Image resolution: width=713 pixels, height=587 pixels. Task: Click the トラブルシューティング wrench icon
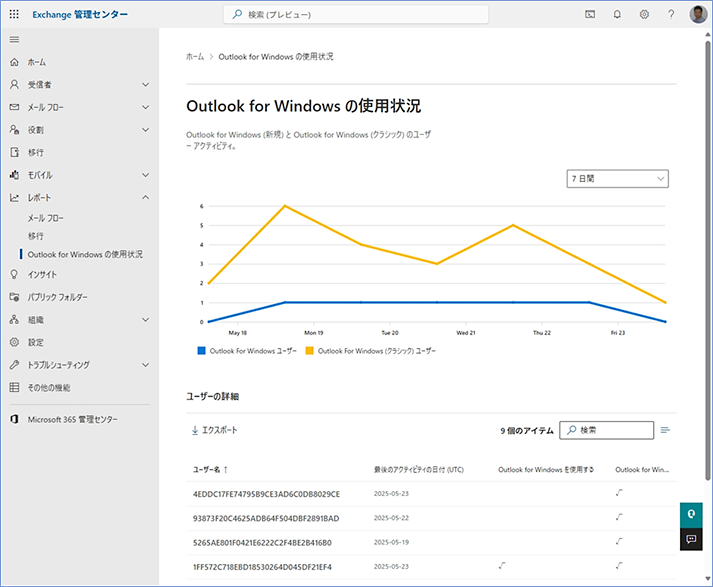pos(15,365)
